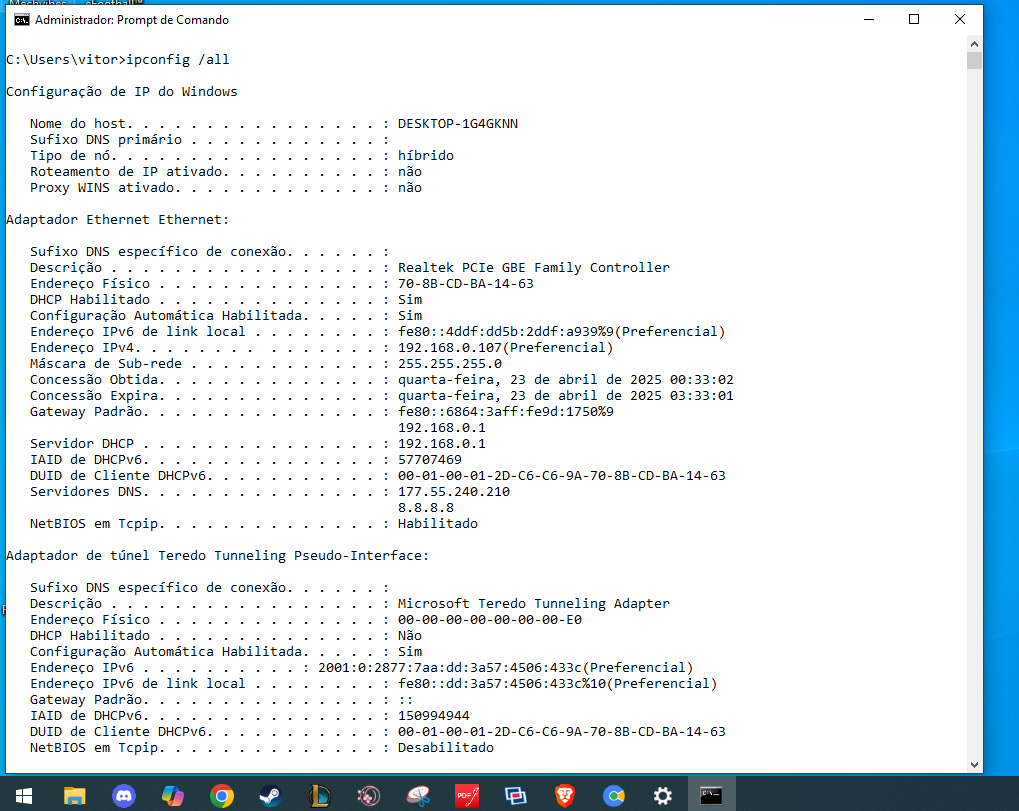This screenshot has width=1019, height=811.
Task: Open League of Legends taskbar icon
Action: [320, 795]
